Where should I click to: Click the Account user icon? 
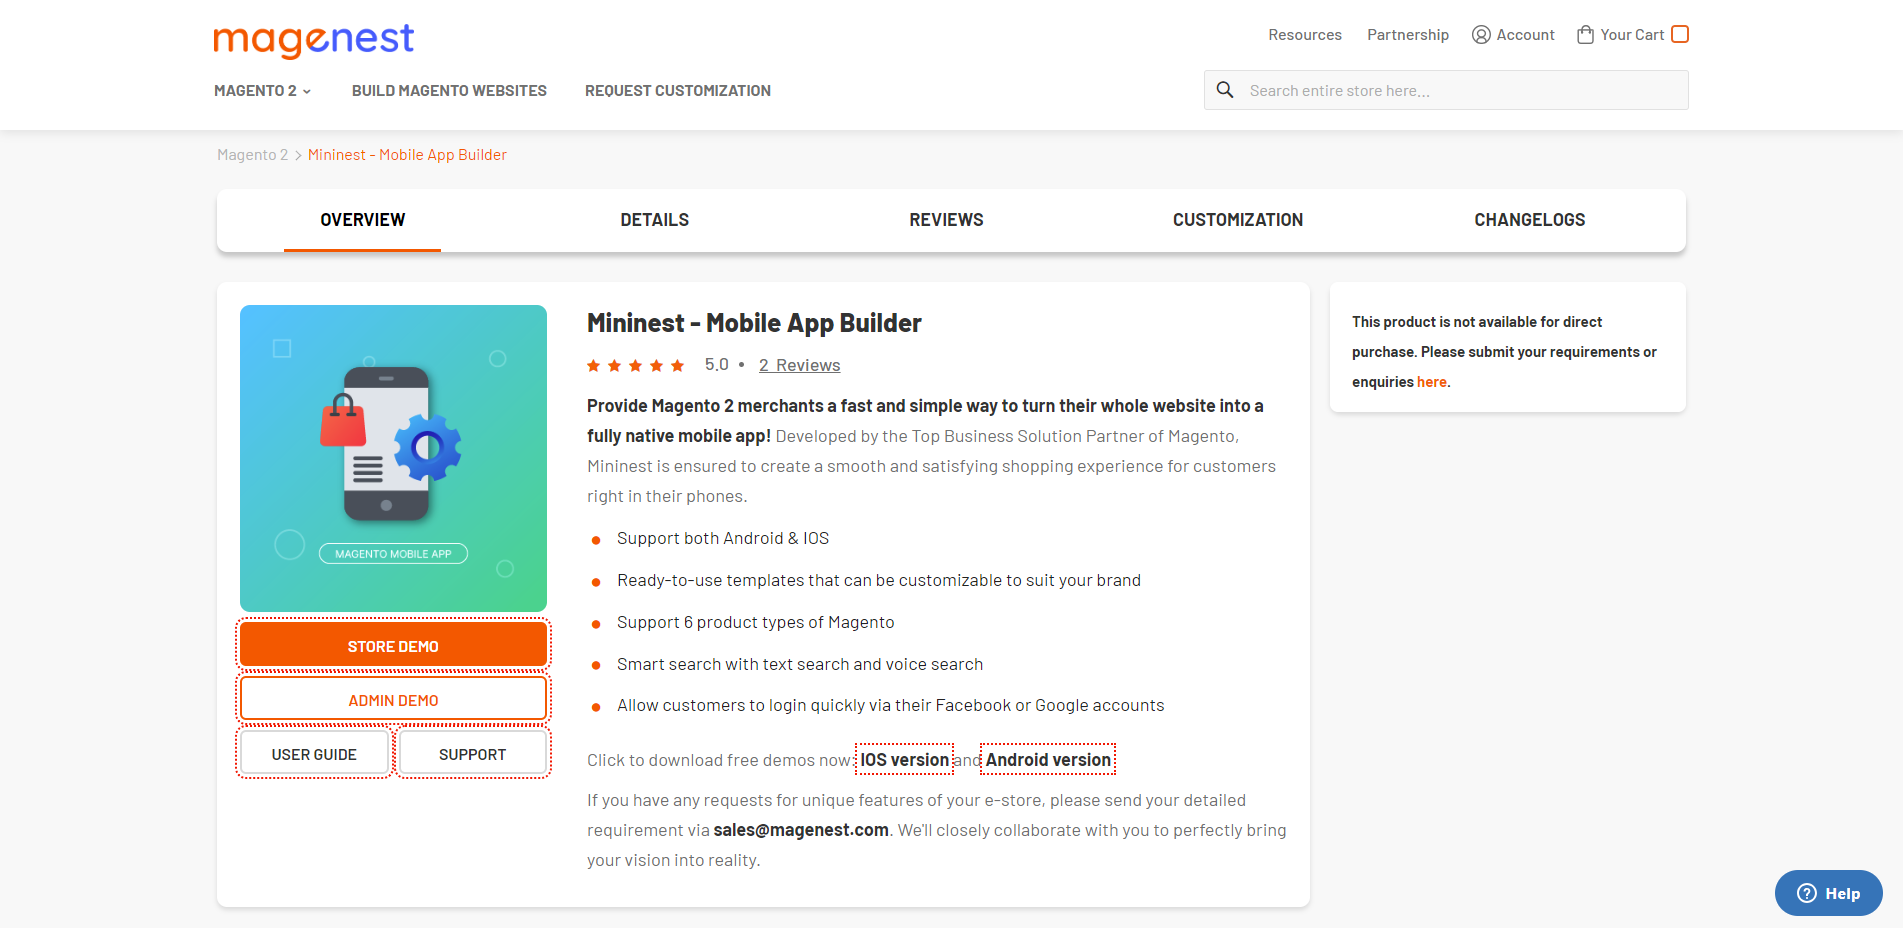pyautogui.click(x=1481, y=35)
